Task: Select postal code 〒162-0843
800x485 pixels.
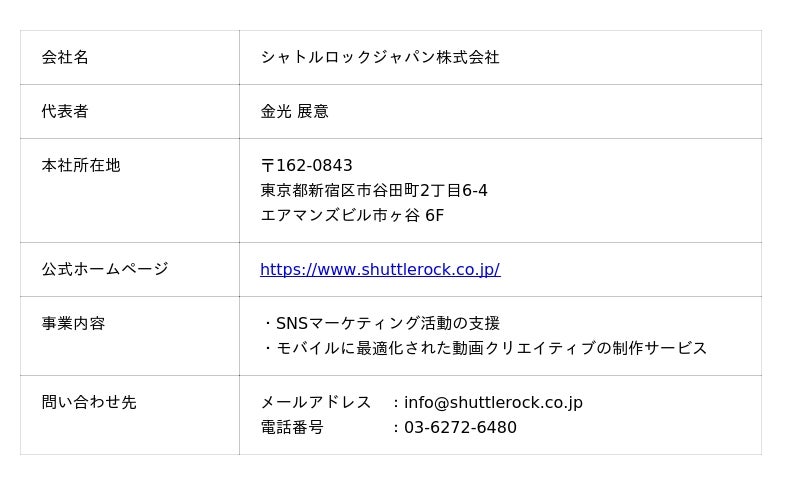Action: point(307,165)
